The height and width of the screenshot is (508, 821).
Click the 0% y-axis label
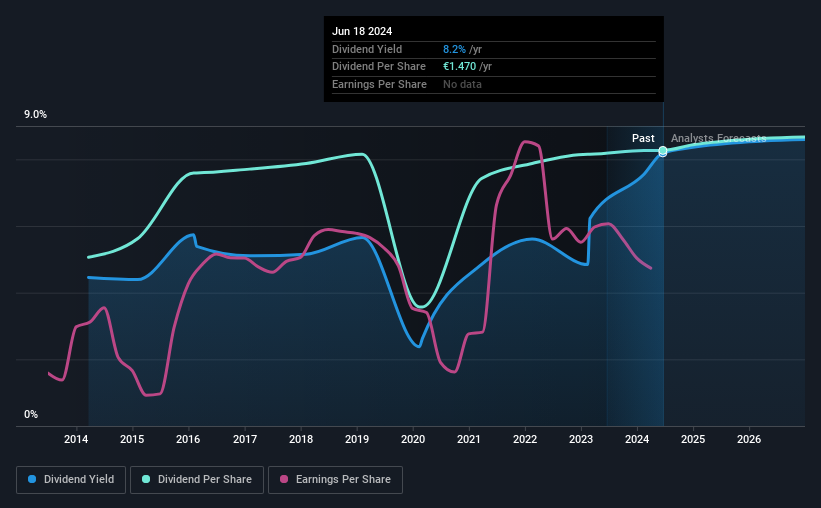(x=31, y=414)
